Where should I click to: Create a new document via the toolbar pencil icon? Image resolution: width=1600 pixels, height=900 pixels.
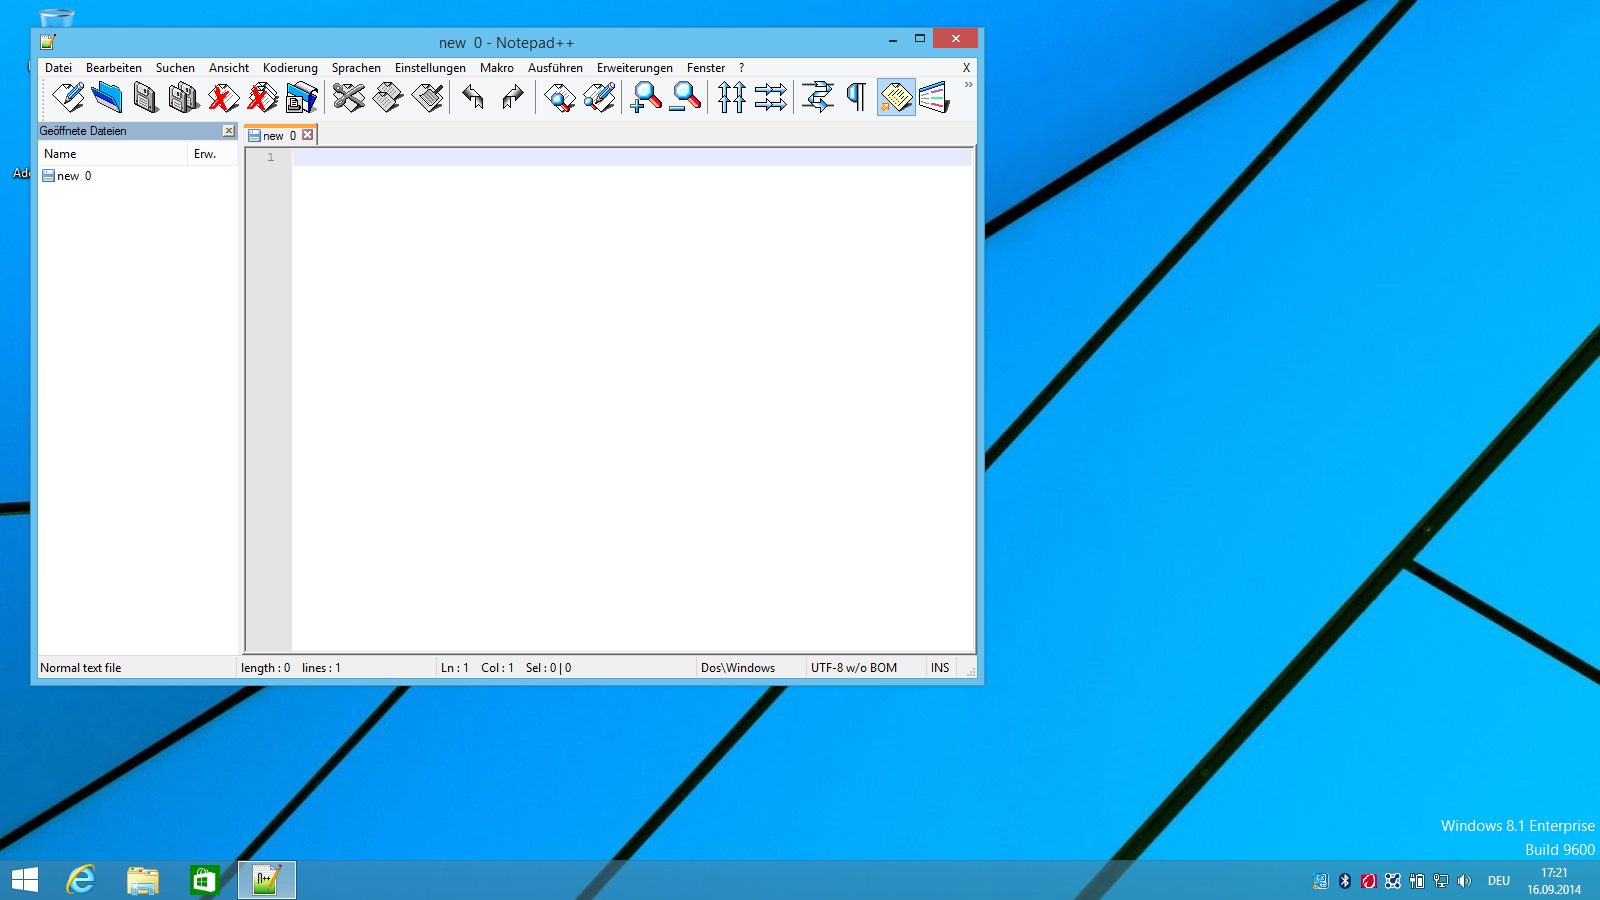click(68, 97)
